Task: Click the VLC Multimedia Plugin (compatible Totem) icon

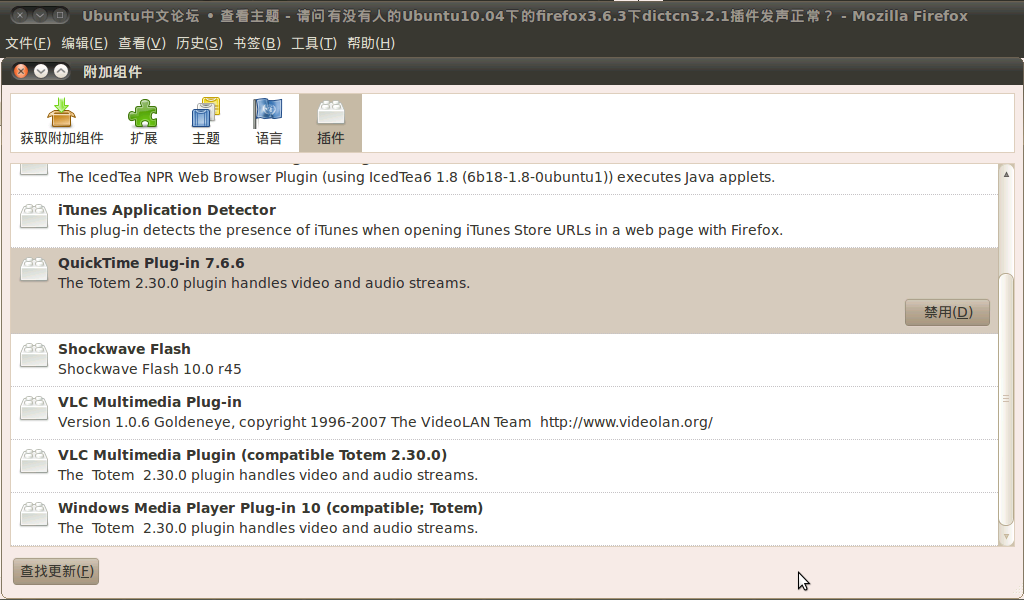Action: coord(33,461)
